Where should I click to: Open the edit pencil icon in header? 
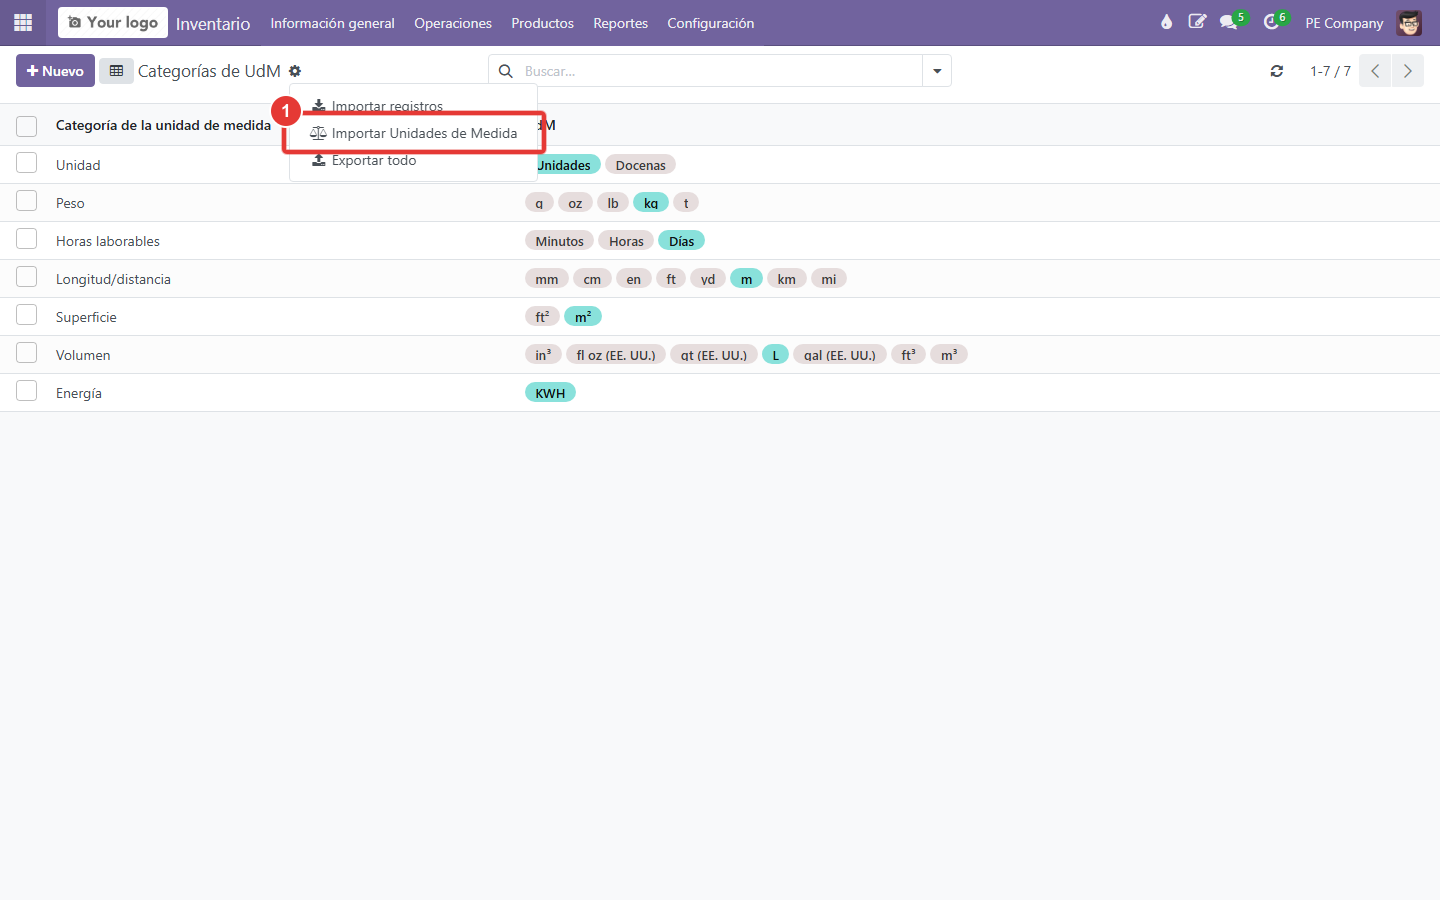[1197, 22]
